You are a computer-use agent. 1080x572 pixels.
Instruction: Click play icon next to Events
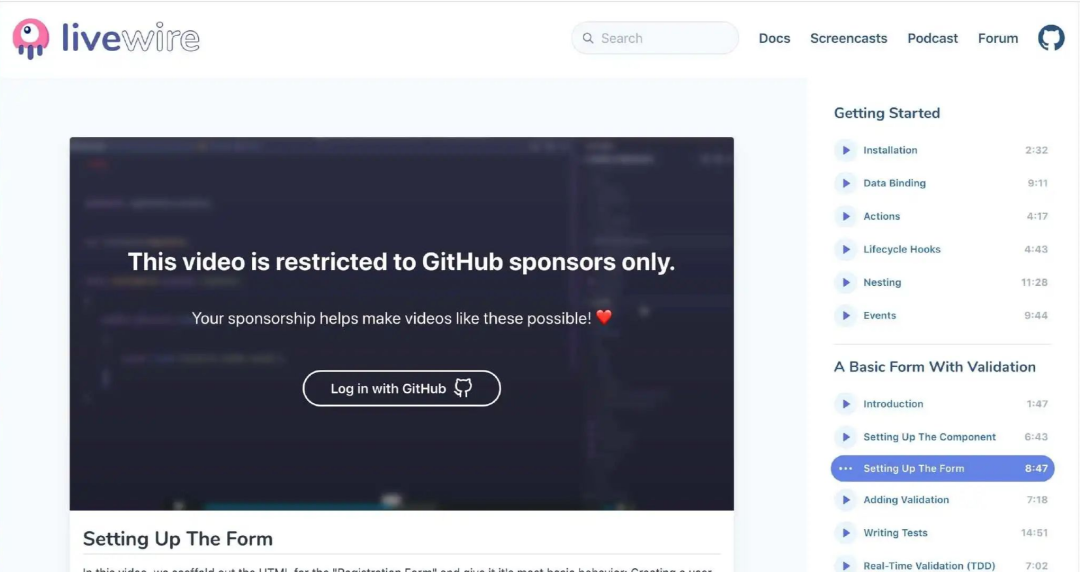pyautogui.click(x=844, y=316)
